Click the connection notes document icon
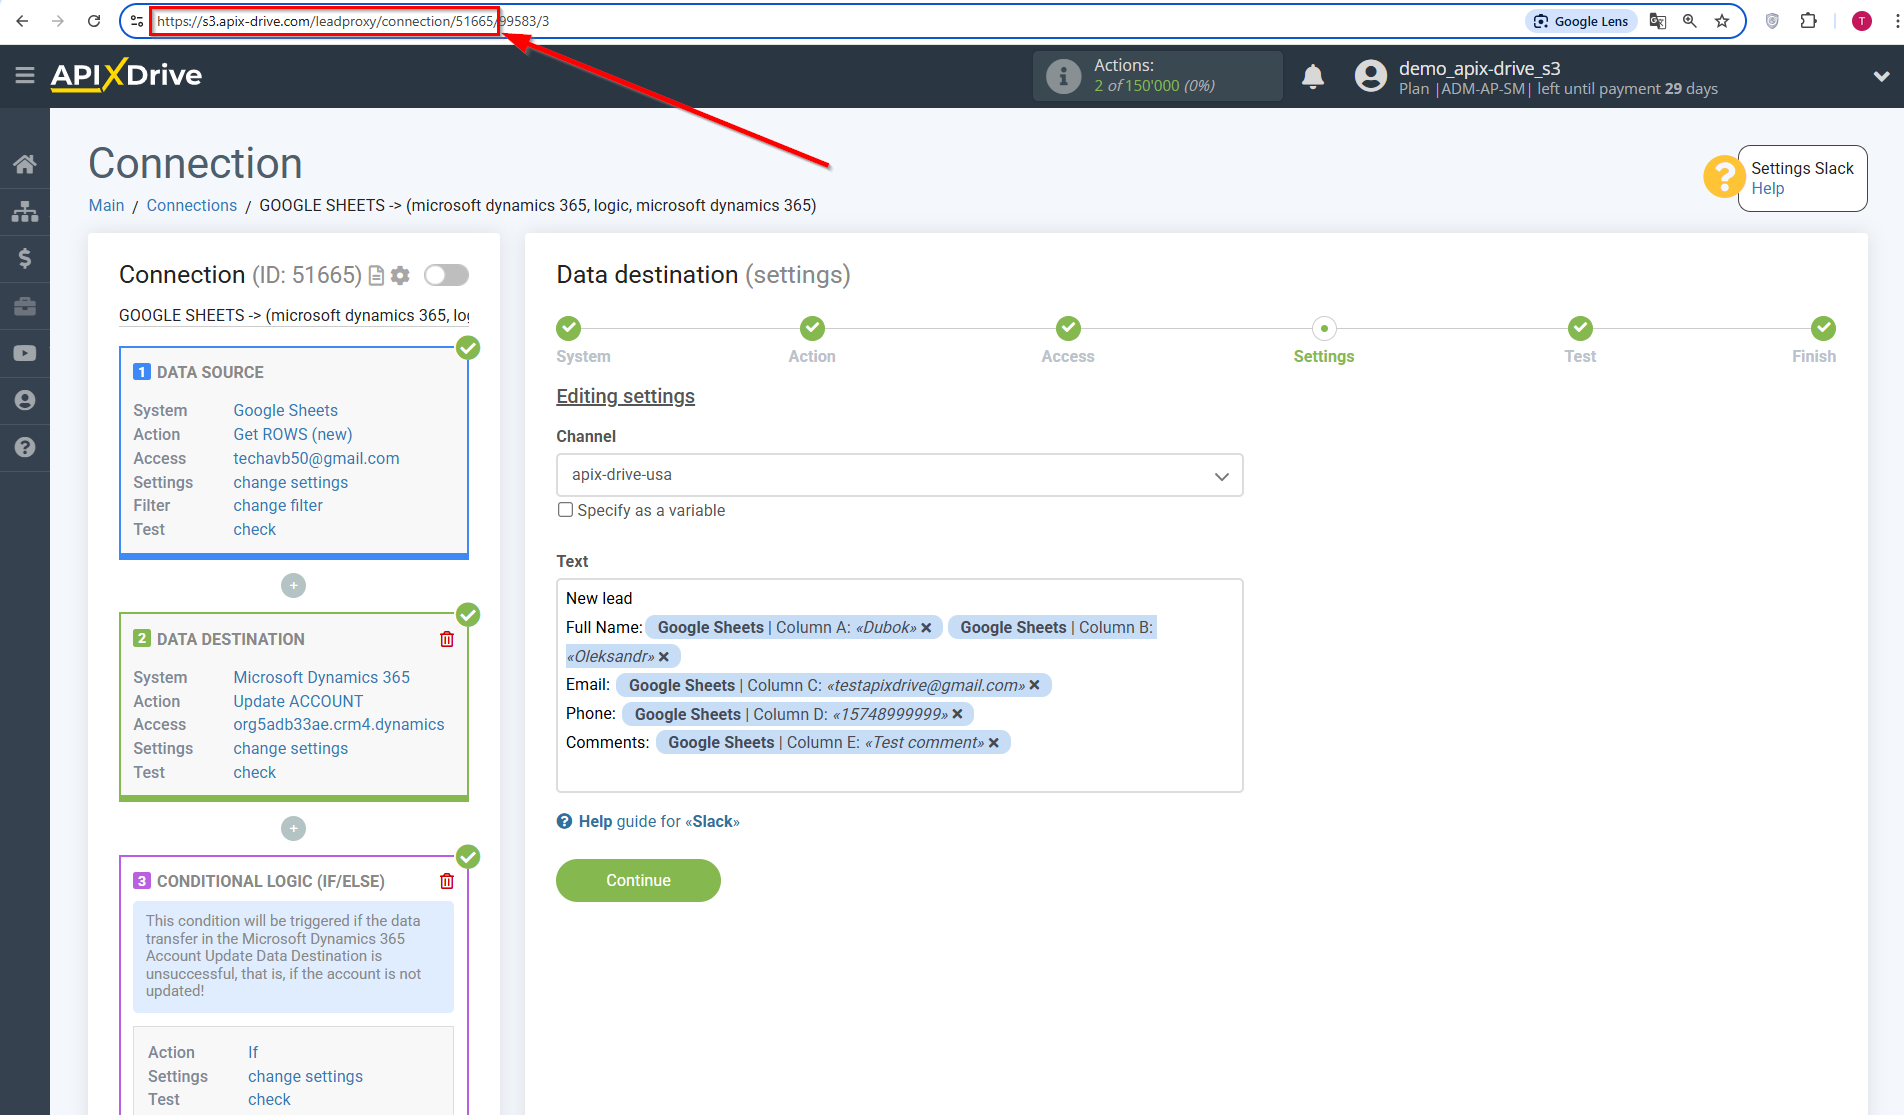Image resolution: width=1904 pixels, height=1115 pixels. (x=376, y=275)
